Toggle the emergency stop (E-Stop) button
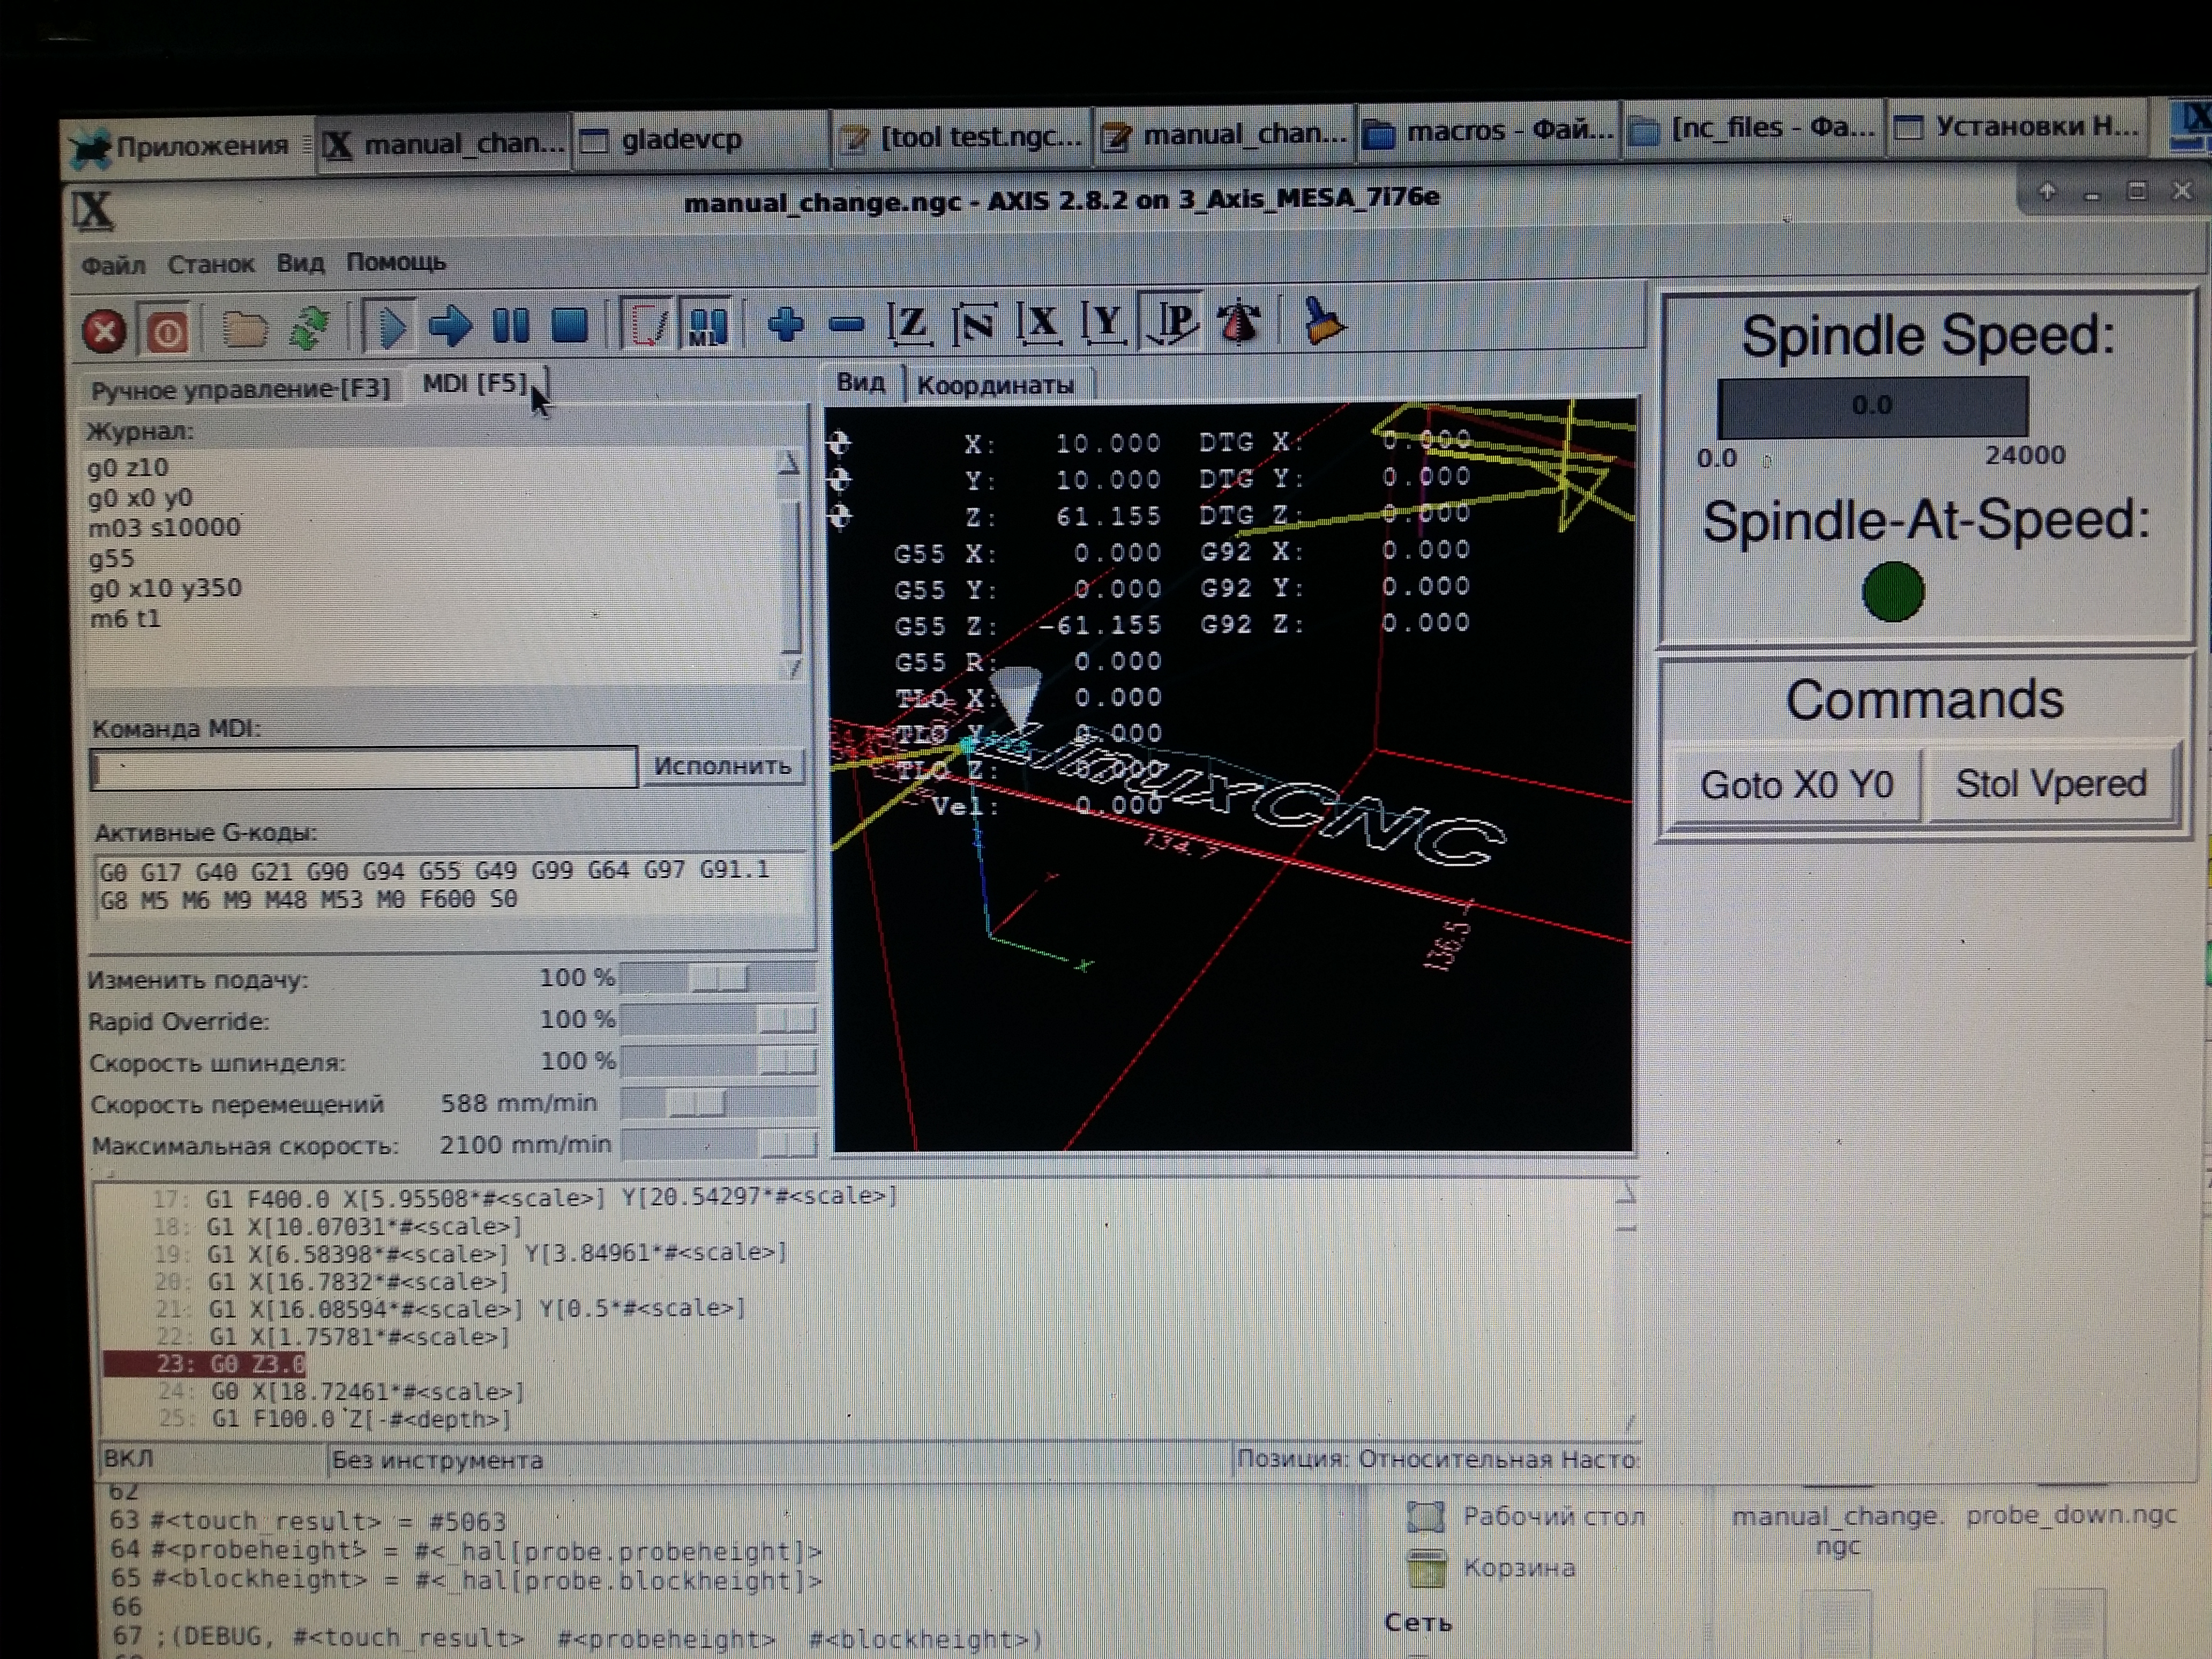 (x=104, y=331)
